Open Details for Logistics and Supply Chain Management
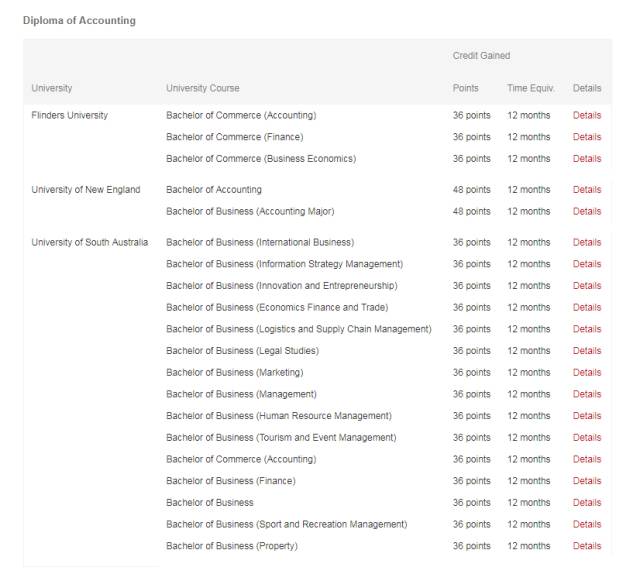 tap(587, 329)
